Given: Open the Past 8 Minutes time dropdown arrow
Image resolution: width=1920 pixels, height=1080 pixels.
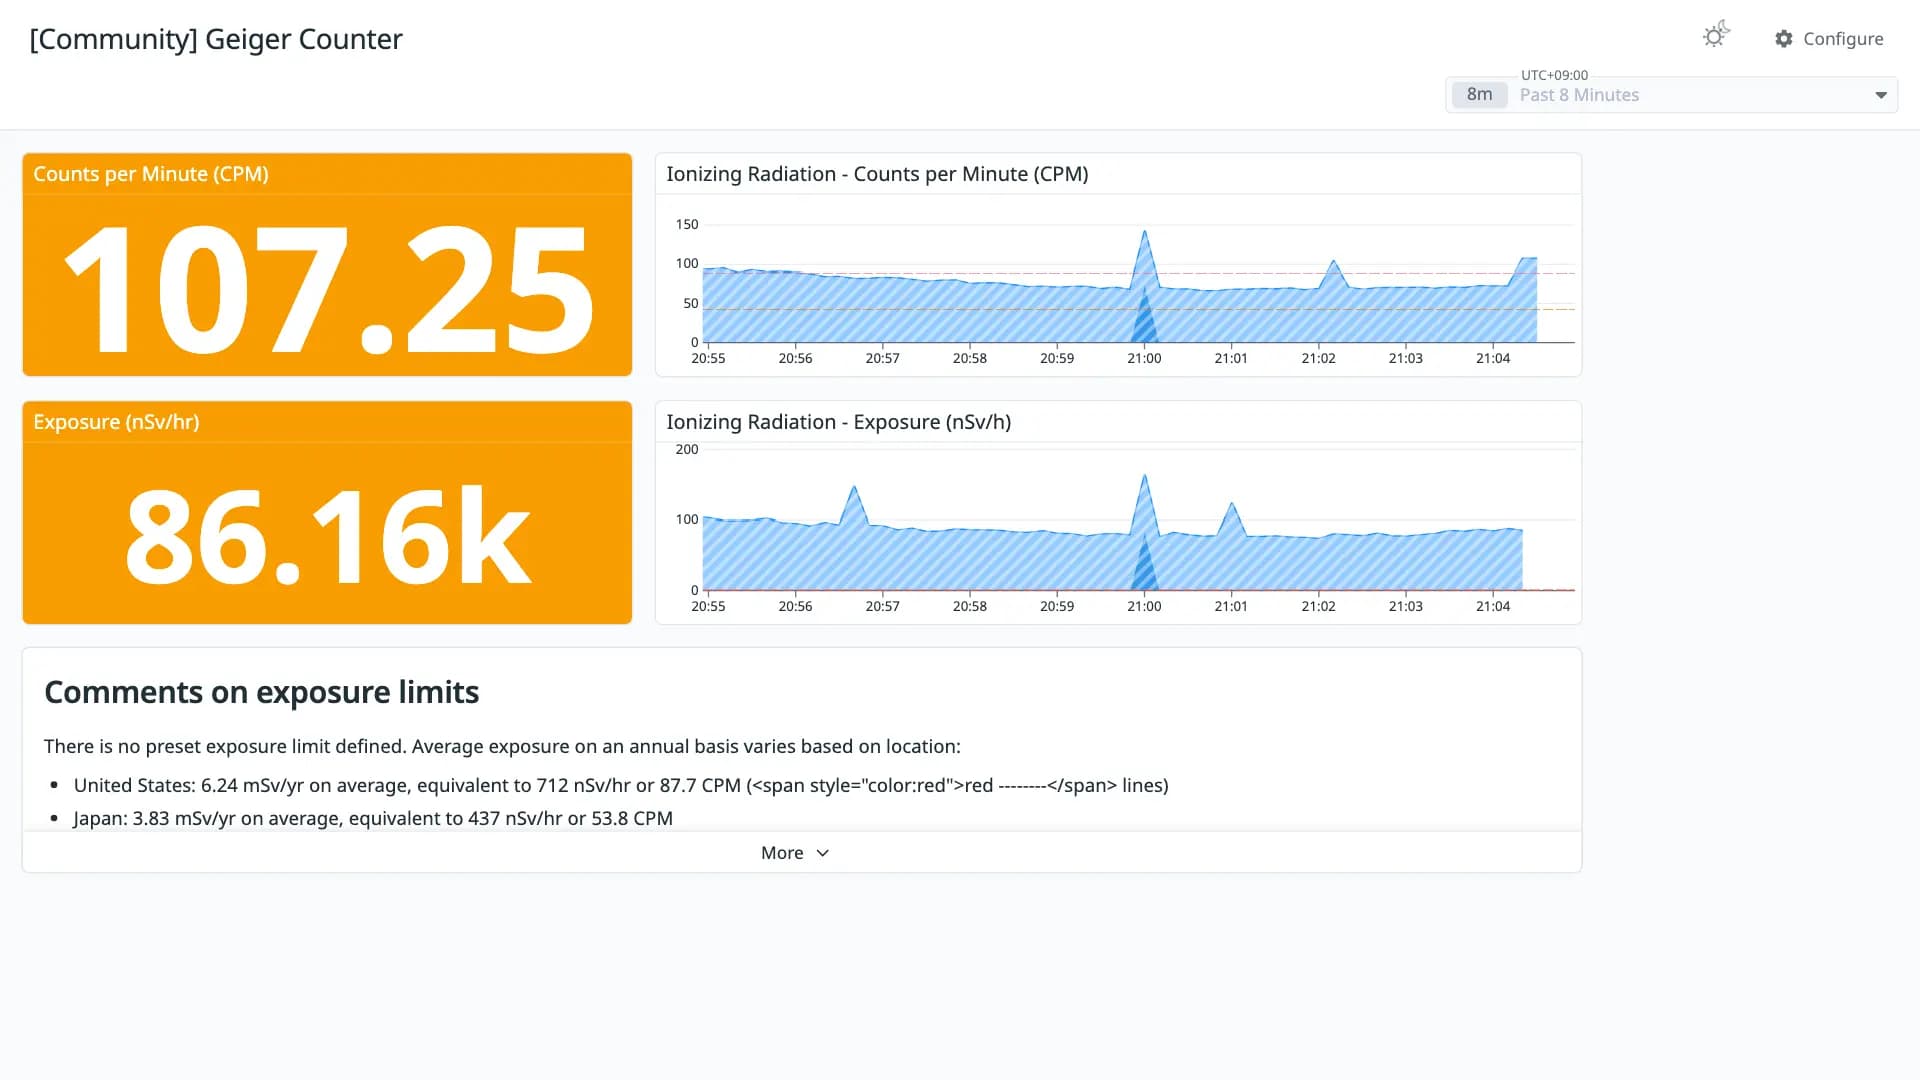Looking at the screenshot, I should pyautogui.click(x=1881, y=95).
